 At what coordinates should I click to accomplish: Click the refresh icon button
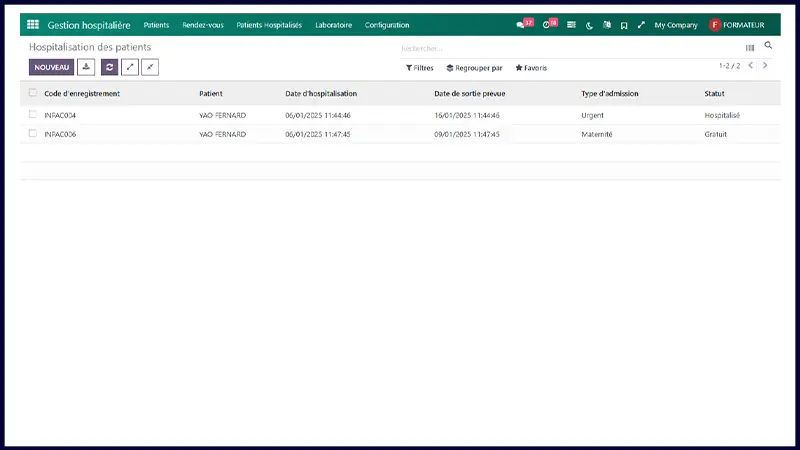[x=109, y=67]
